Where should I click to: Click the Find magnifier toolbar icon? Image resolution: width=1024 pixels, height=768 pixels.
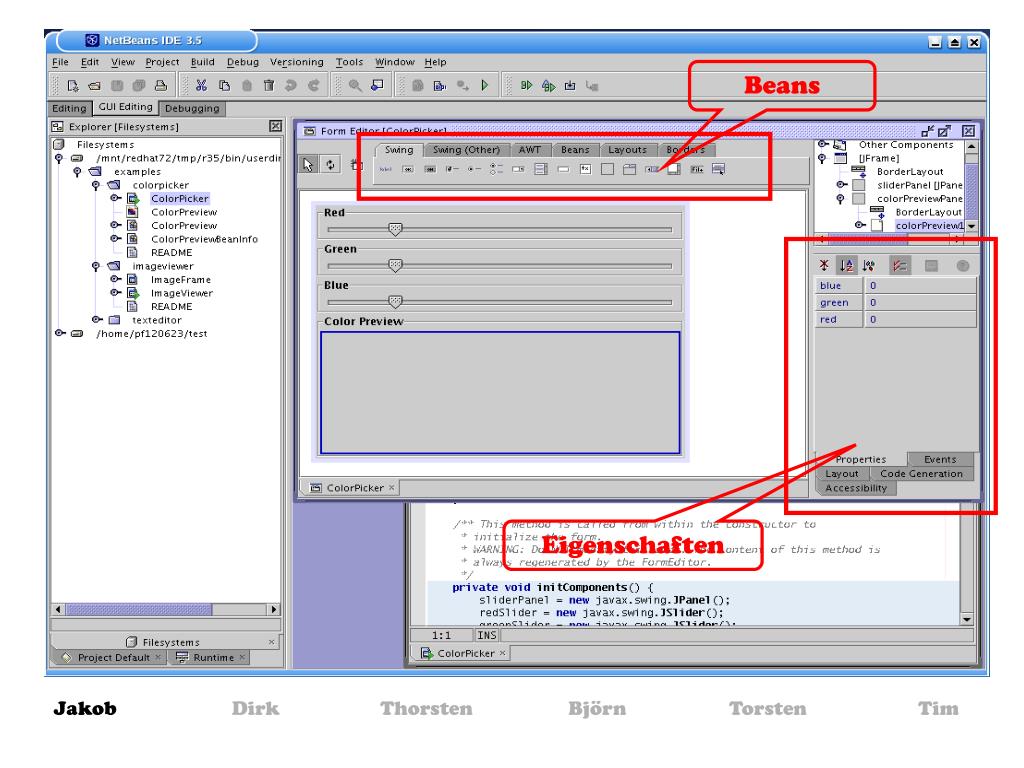click(x=355, y=86)
